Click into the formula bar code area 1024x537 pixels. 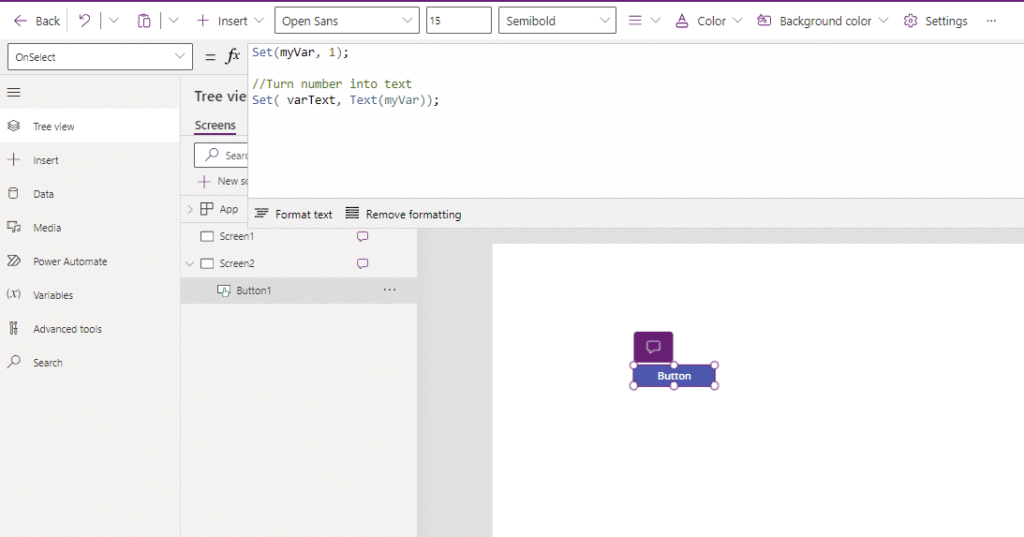[x=635, y=121]
